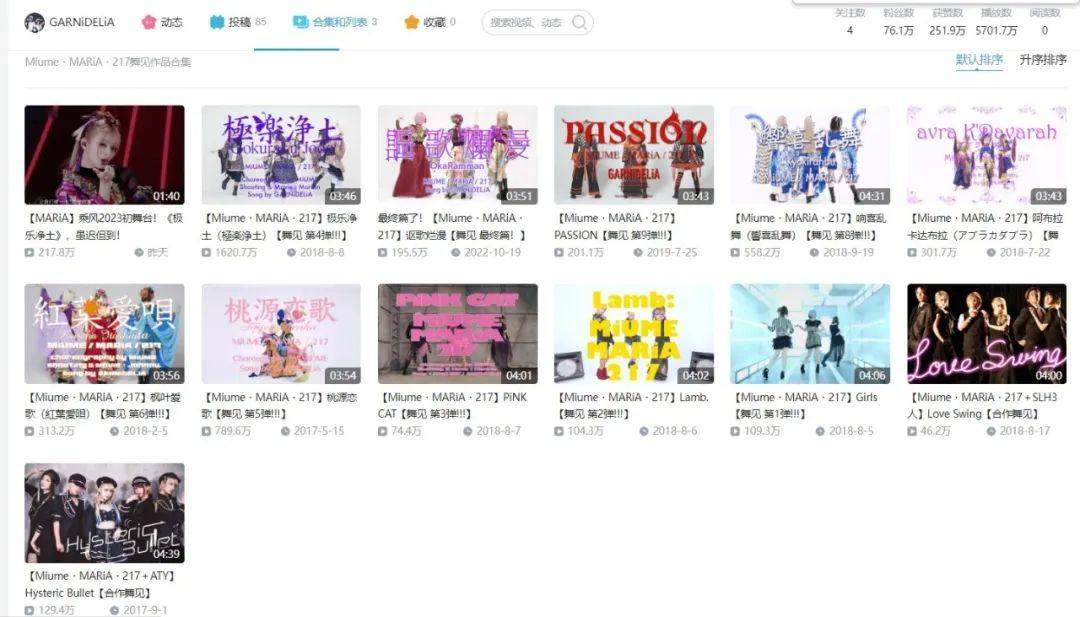Click the 桃源恋歌 第5弹 video title
Screen dimensions: 1080x617
click(x=280, y=406)
